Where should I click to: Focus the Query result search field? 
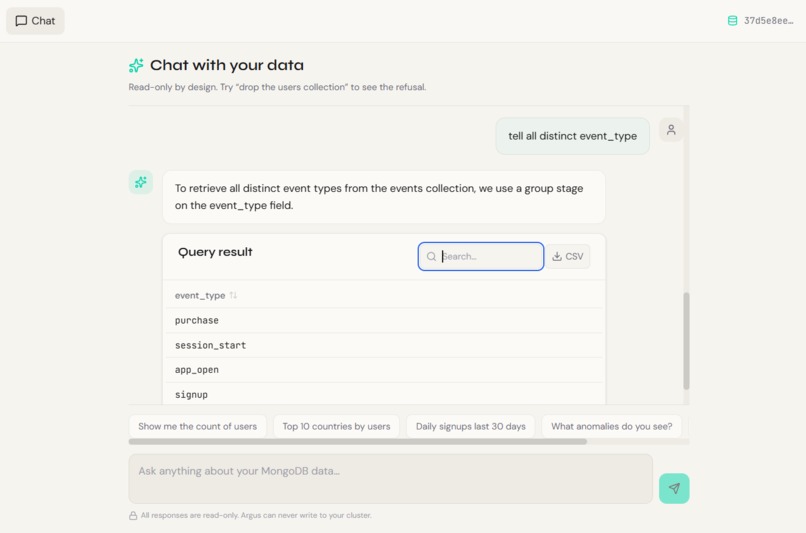point(481,256)
